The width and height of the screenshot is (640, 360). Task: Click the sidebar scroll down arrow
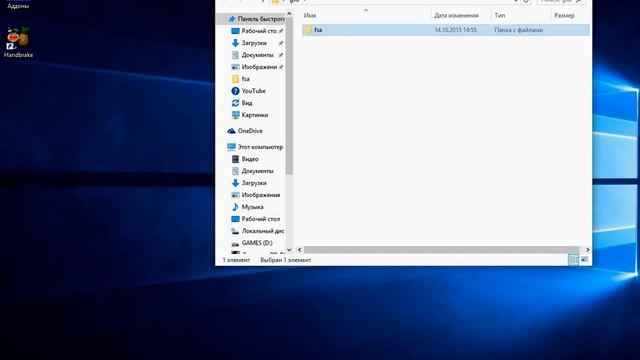tap(289, 250)
